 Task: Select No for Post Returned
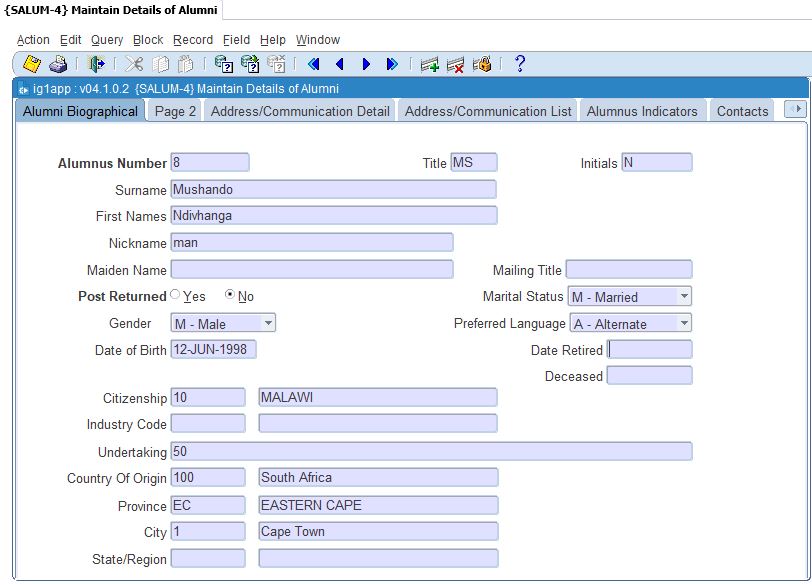(x=230, y=295)
